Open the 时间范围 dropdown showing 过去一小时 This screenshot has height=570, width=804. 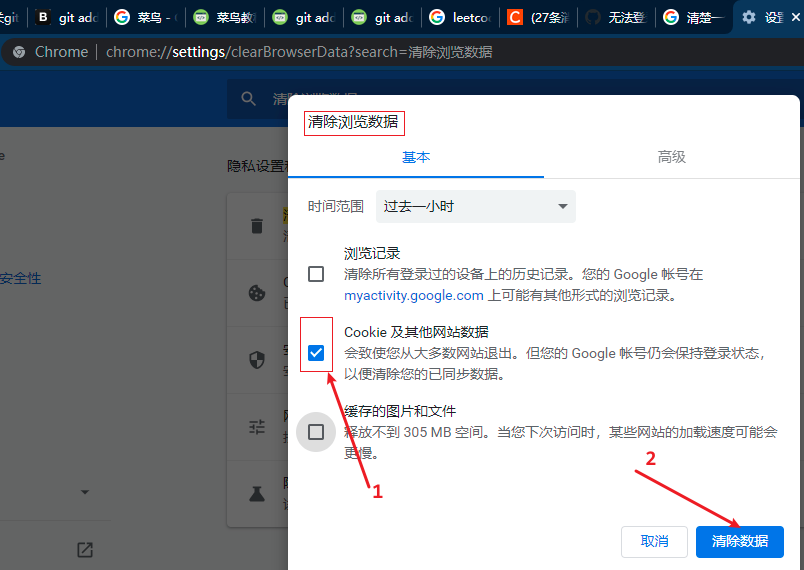(x=475, y=207)
